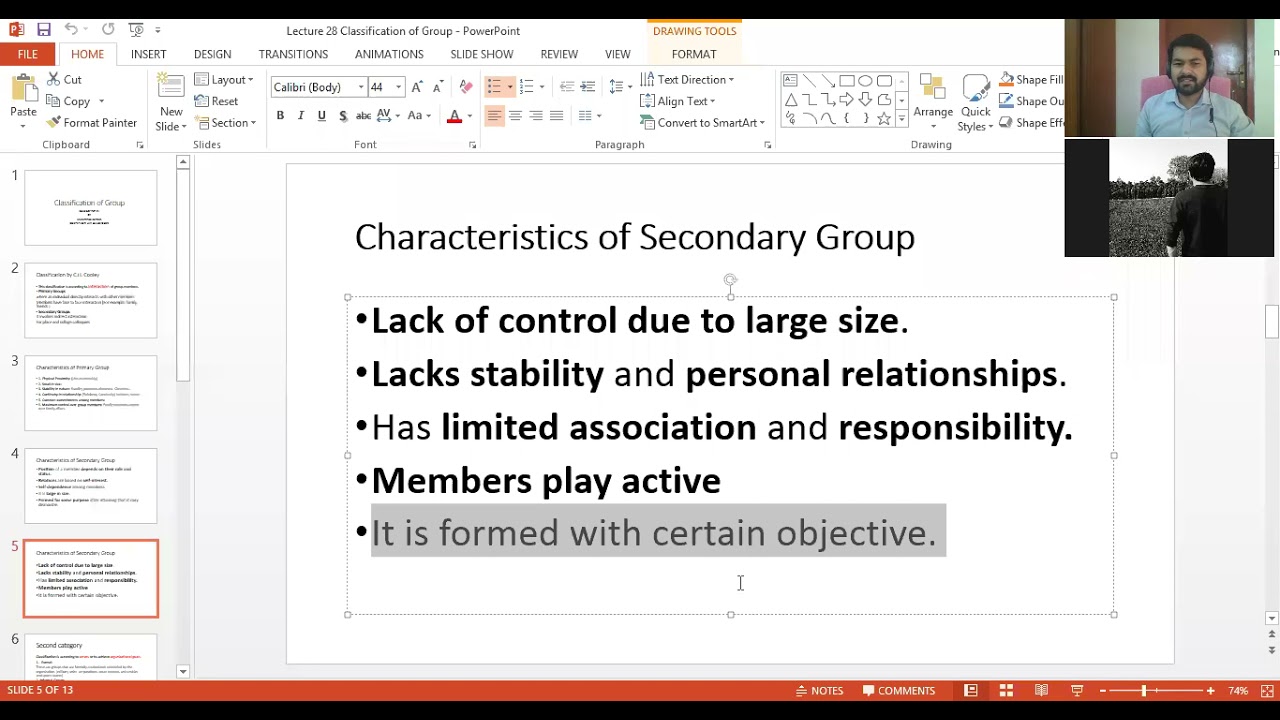Decrease the font size
This screenshot has height=720, width=1280.
point(437,87)
